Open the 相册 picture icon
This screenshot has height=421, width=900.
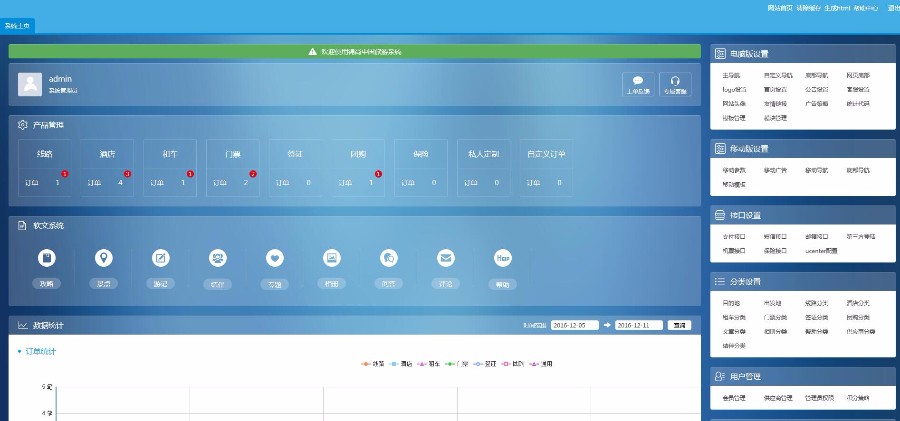pyautogui.click(x=332, y=258)
